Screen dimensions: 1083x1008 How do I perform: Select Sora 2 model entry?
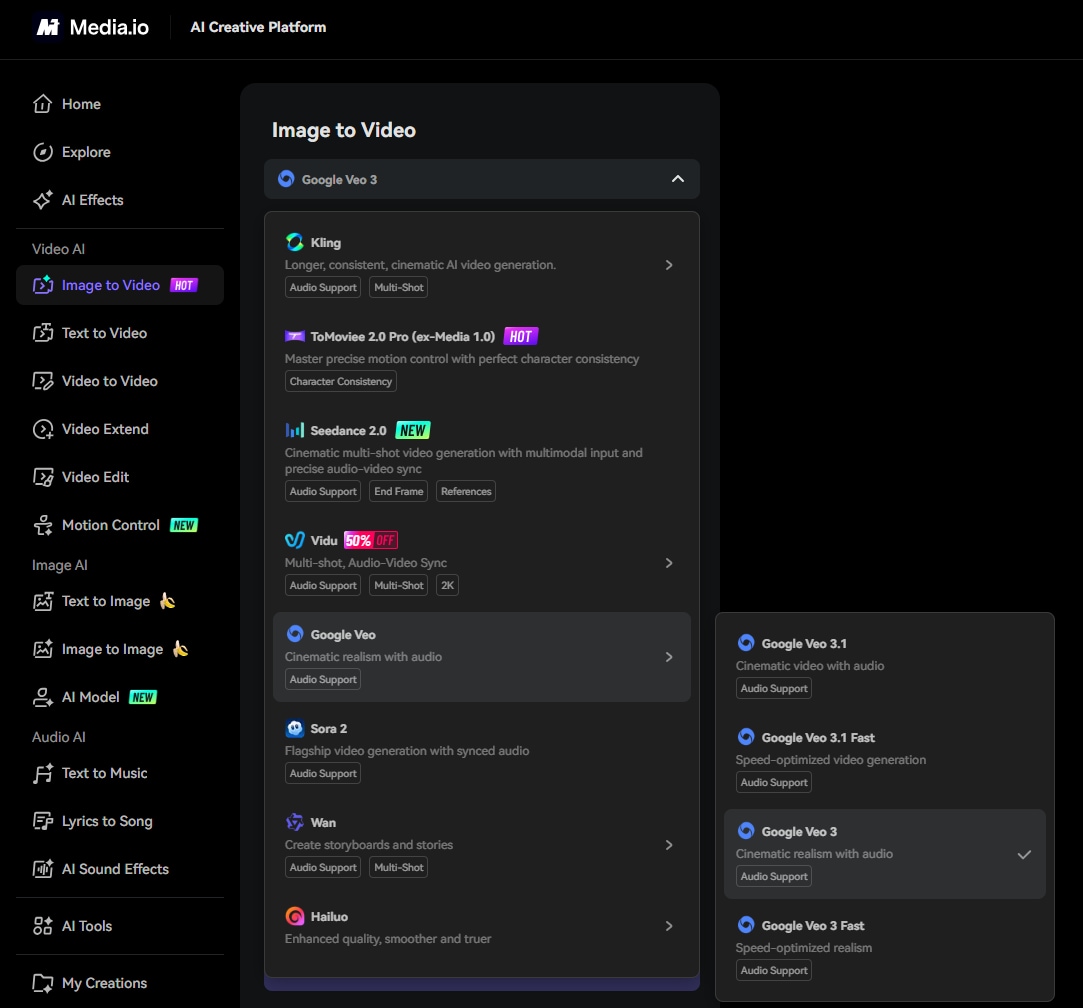coord(481,751)
